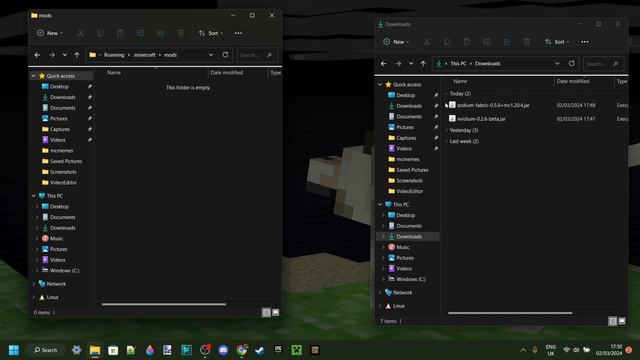Screen dimensions: 640x360
Task: Open Steam from taskbar
Action: click(260, 350)
